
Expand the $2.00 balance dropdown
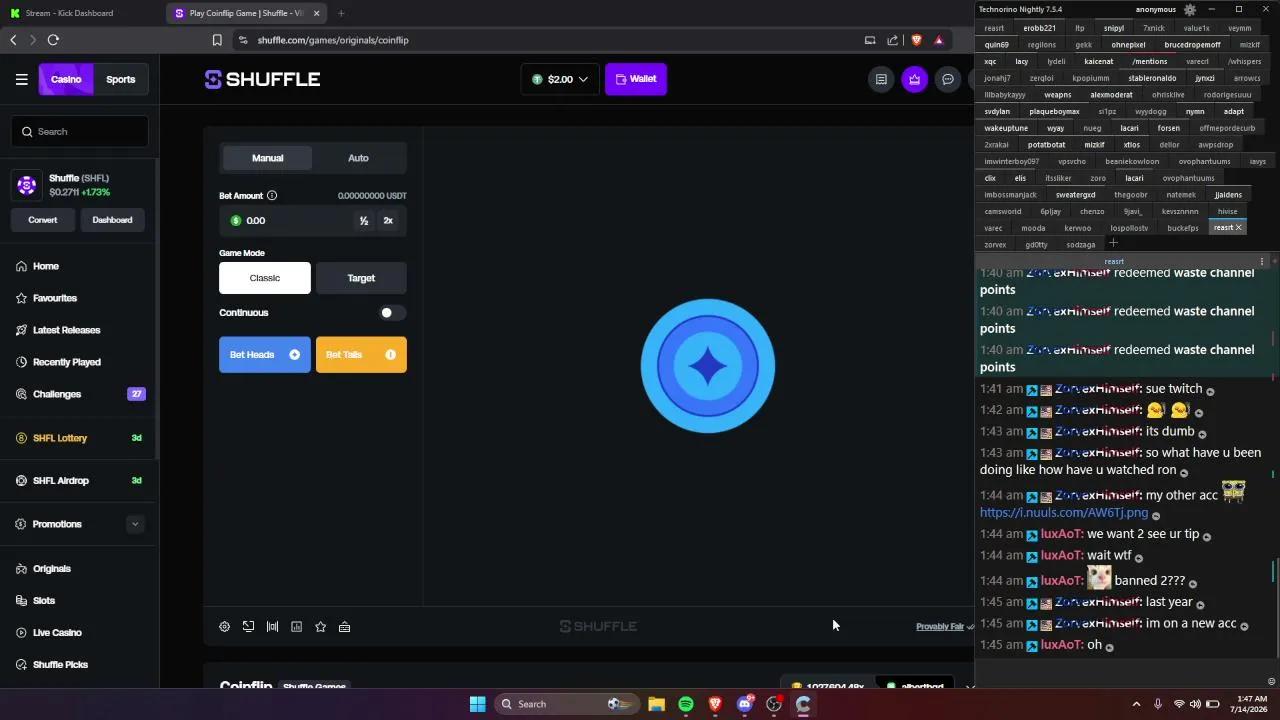[x=560, y=79]
